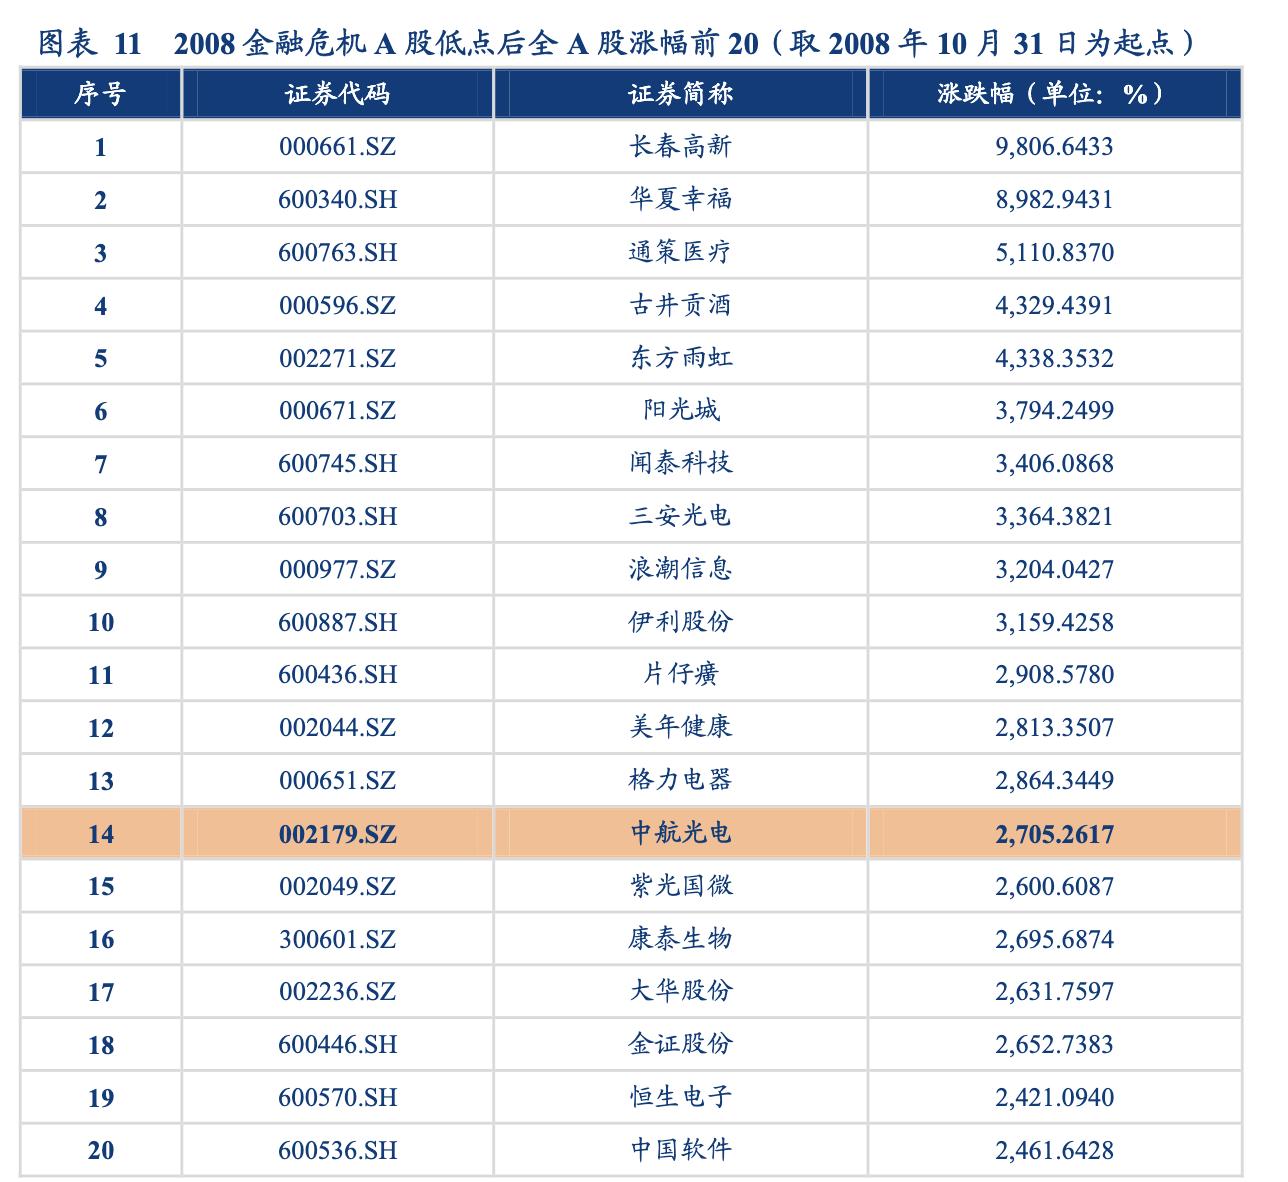
Task: Select the value 9,806.6433
Action: click(1052, 148)
